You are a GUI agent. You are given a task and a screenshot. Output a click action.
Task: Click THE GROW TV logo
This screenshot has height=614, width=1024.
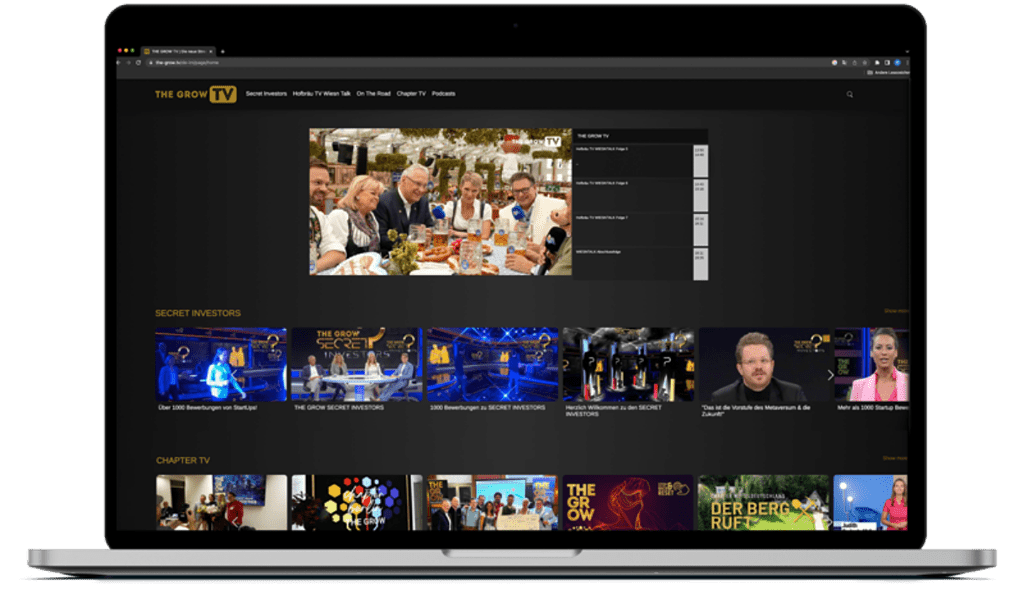195,94
